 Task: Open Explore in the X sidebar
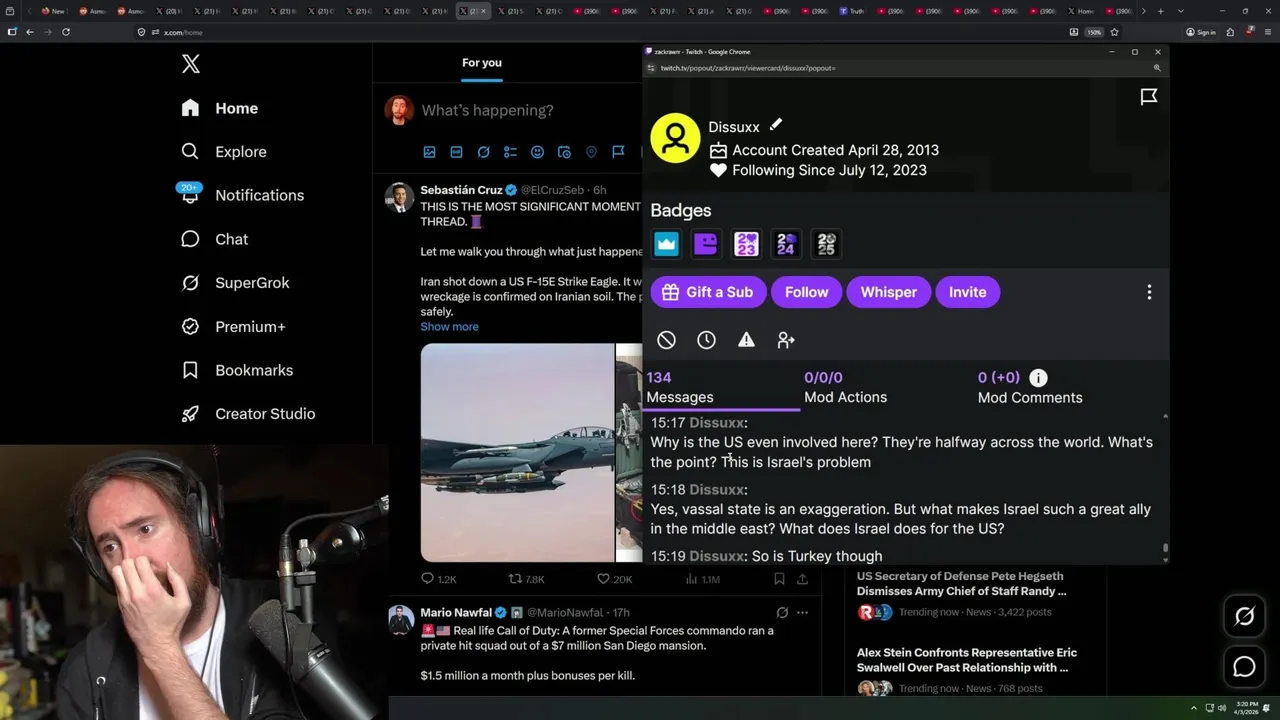[223, 152]
